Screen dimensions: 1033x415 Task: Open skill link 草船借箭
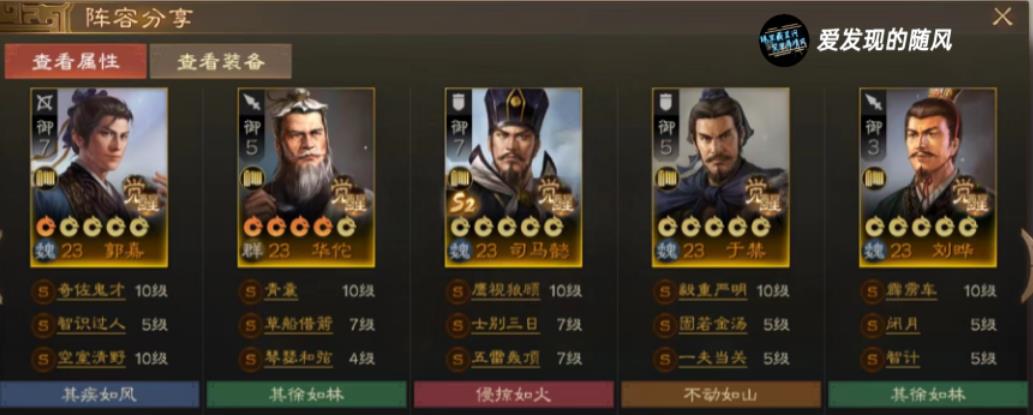pos(298,324)
